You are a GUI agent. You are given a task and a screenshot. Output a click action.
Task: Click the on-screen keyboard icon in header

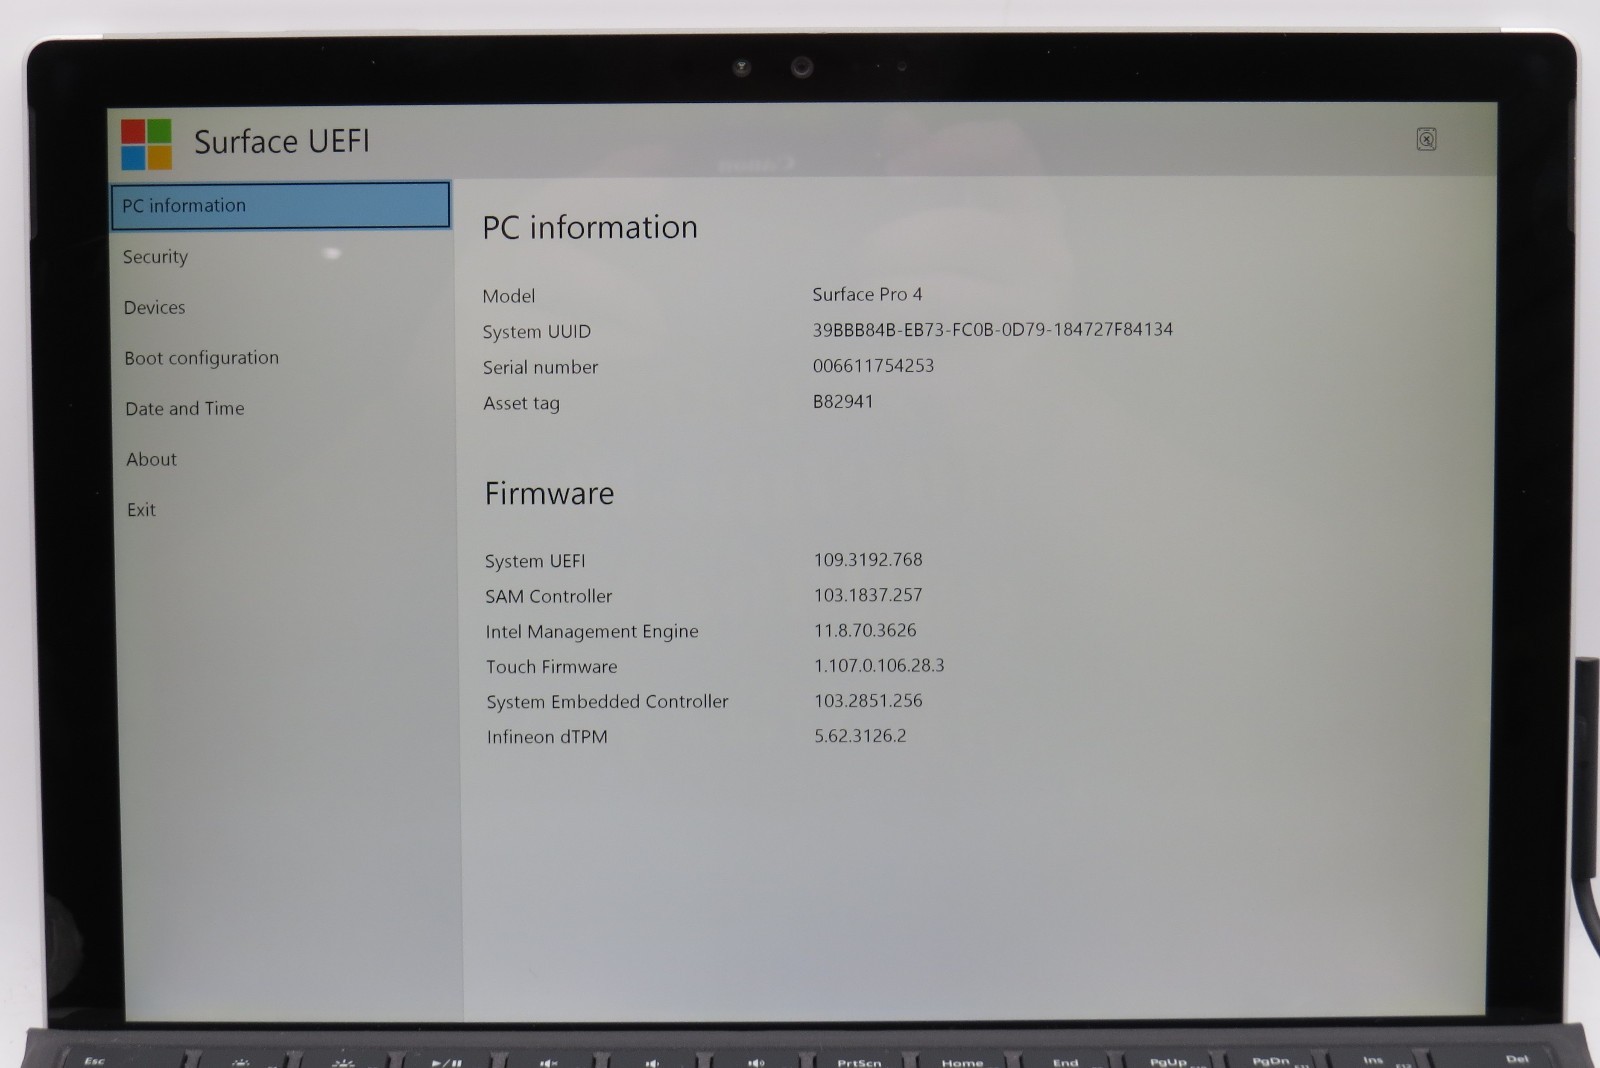[1426, 139]
